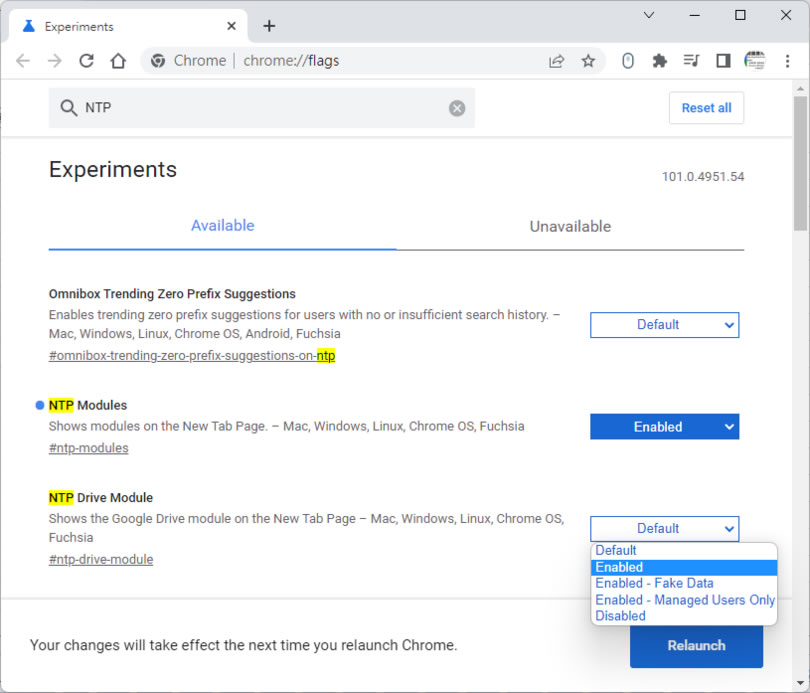Image resolution: width=810 pixels, height=693 pixels.
Task: Share this page using the share icon
Action: (556, 61)
